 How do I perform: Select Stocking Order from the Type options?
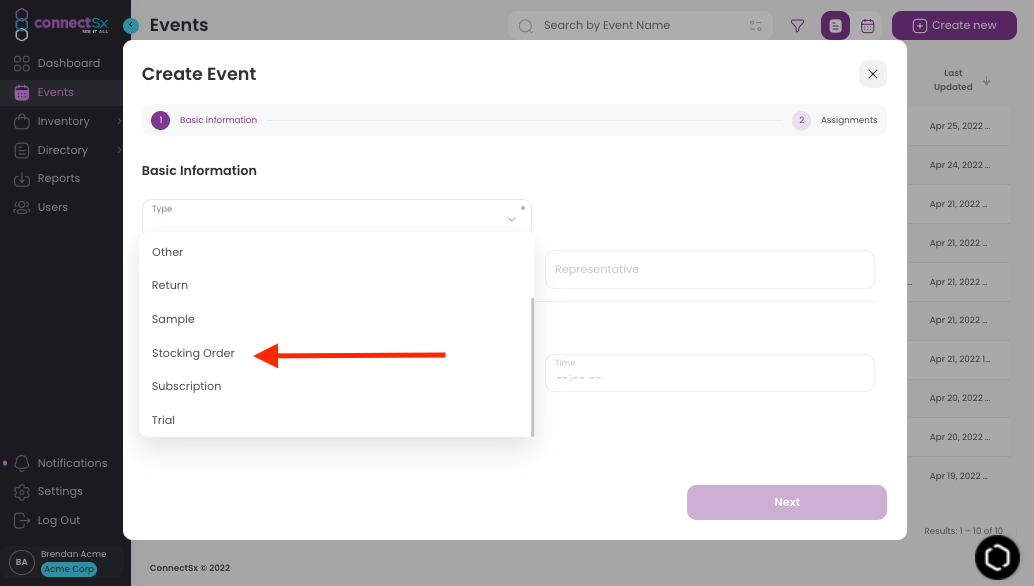tap(193, 353)
